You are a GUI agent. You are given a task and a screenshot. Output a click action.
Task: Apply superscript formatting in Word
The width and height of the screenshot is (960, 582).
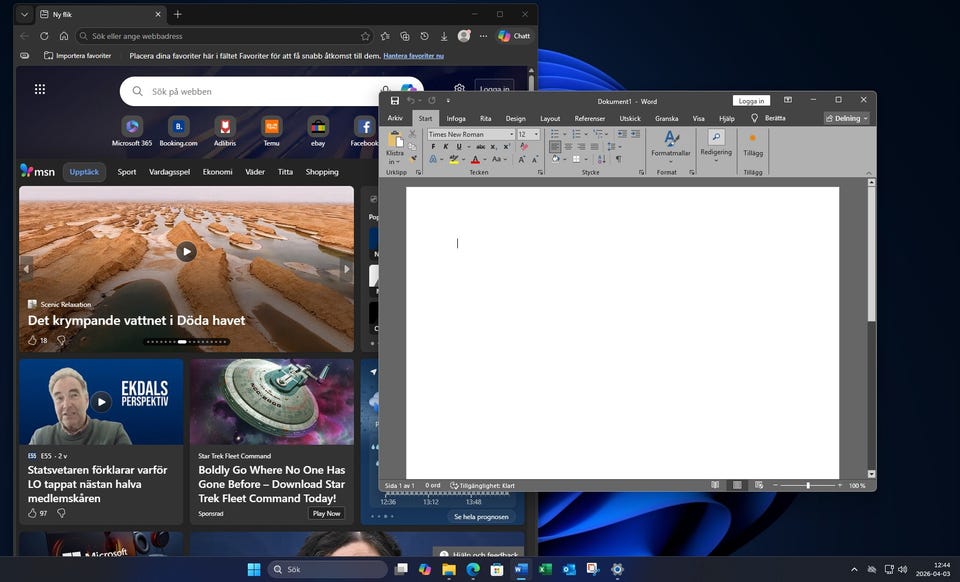coord(507,147)
